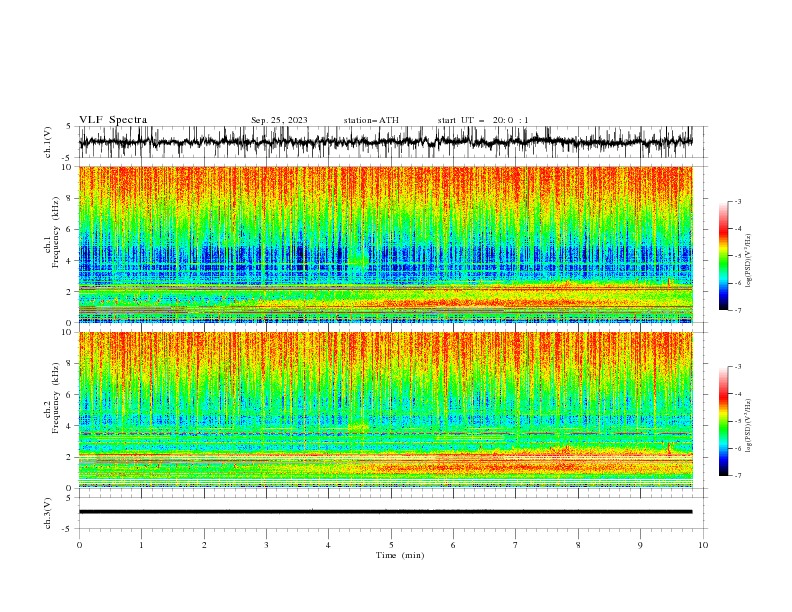Click the "ch.3(V)" axis label
The width and height of the screenshot is (792, 612).
coord(48,513)
